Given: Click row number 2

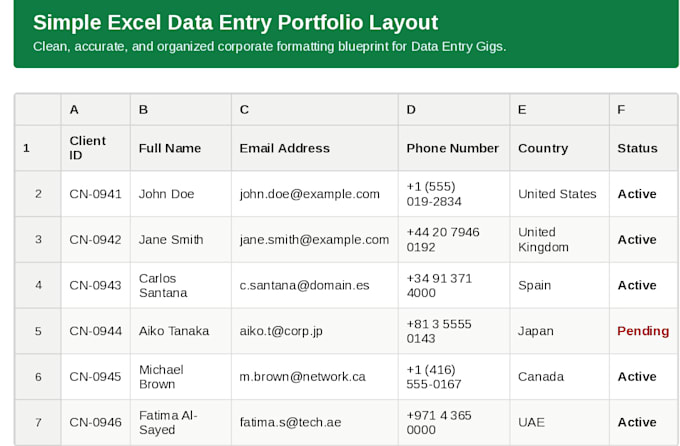Looking at the screenshot, I should [x=38, y=193].
